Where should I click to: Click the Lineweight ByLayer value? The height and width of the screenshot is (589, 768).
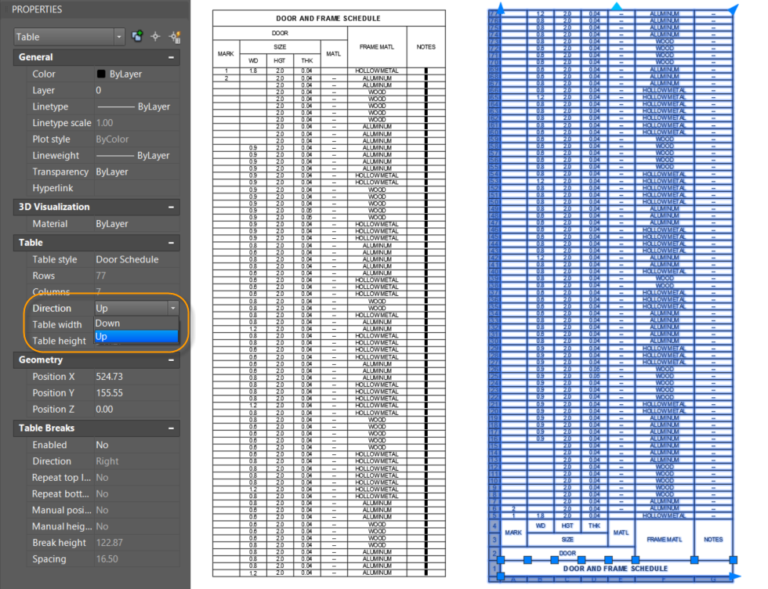pos(134,156)
